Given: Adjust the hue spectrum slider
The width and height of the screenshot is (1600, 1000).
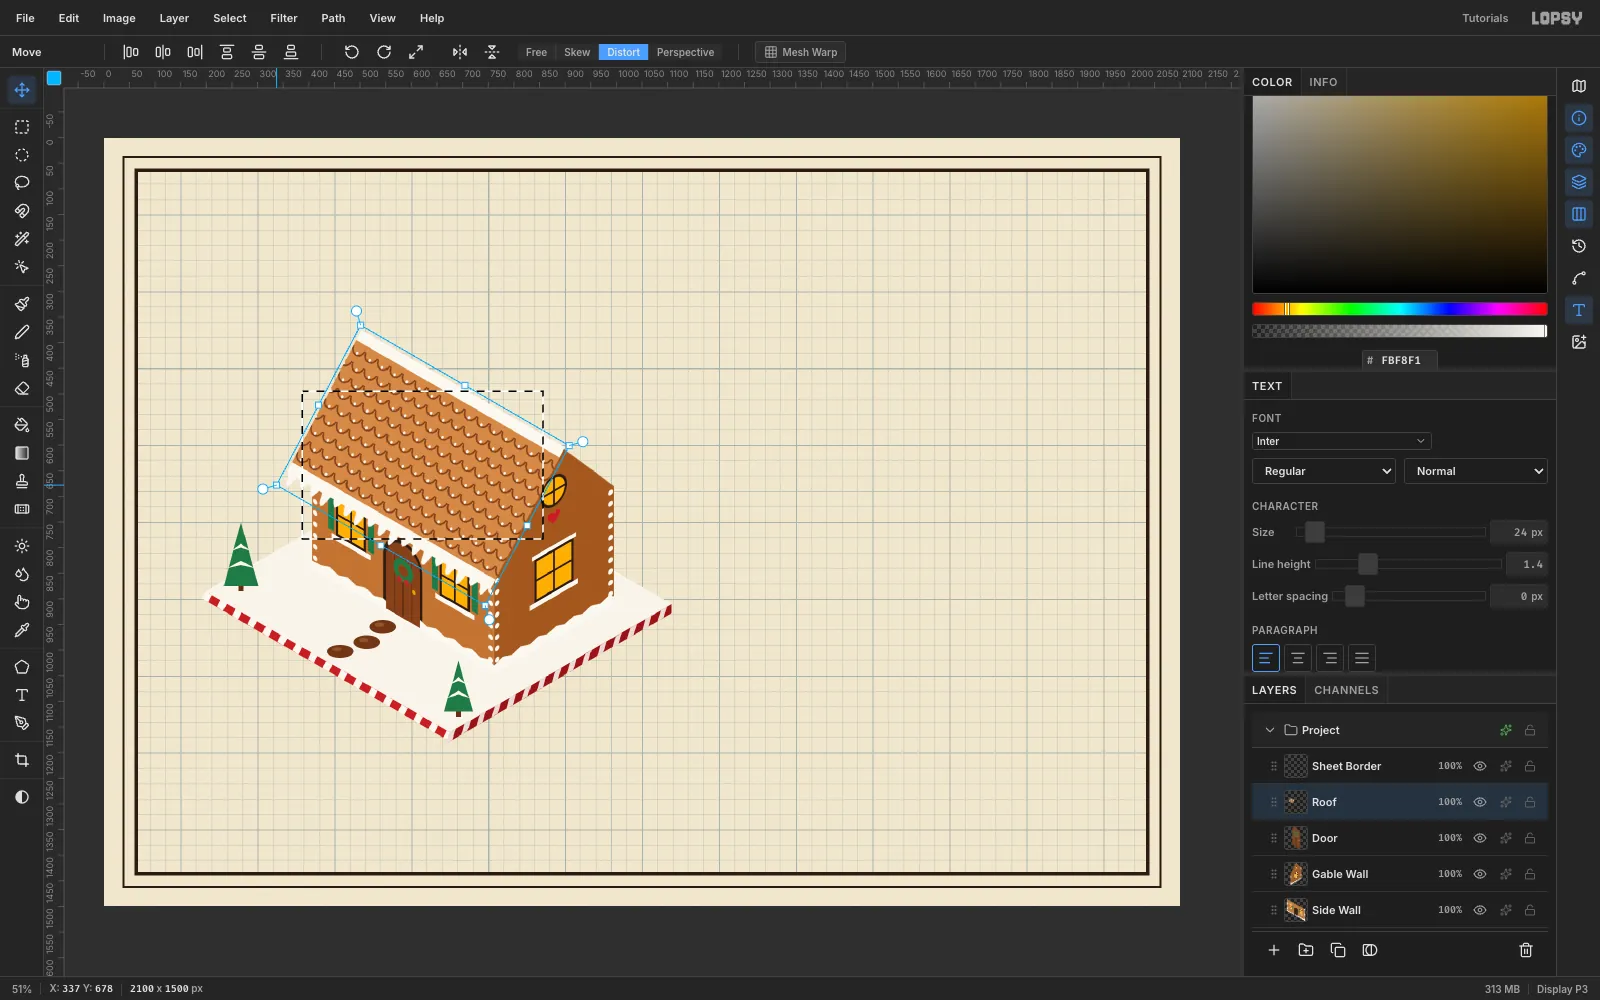Looking at the screenshot, I should pos(1400,309).
